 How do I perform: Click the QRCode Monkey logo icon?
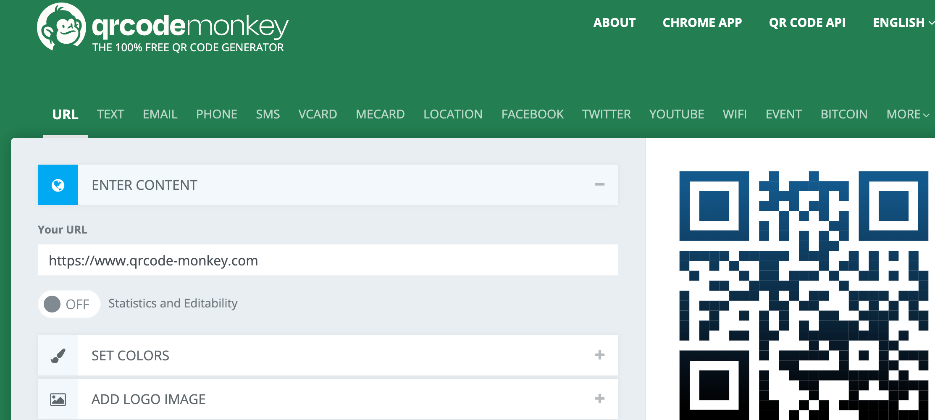(59, 28)
